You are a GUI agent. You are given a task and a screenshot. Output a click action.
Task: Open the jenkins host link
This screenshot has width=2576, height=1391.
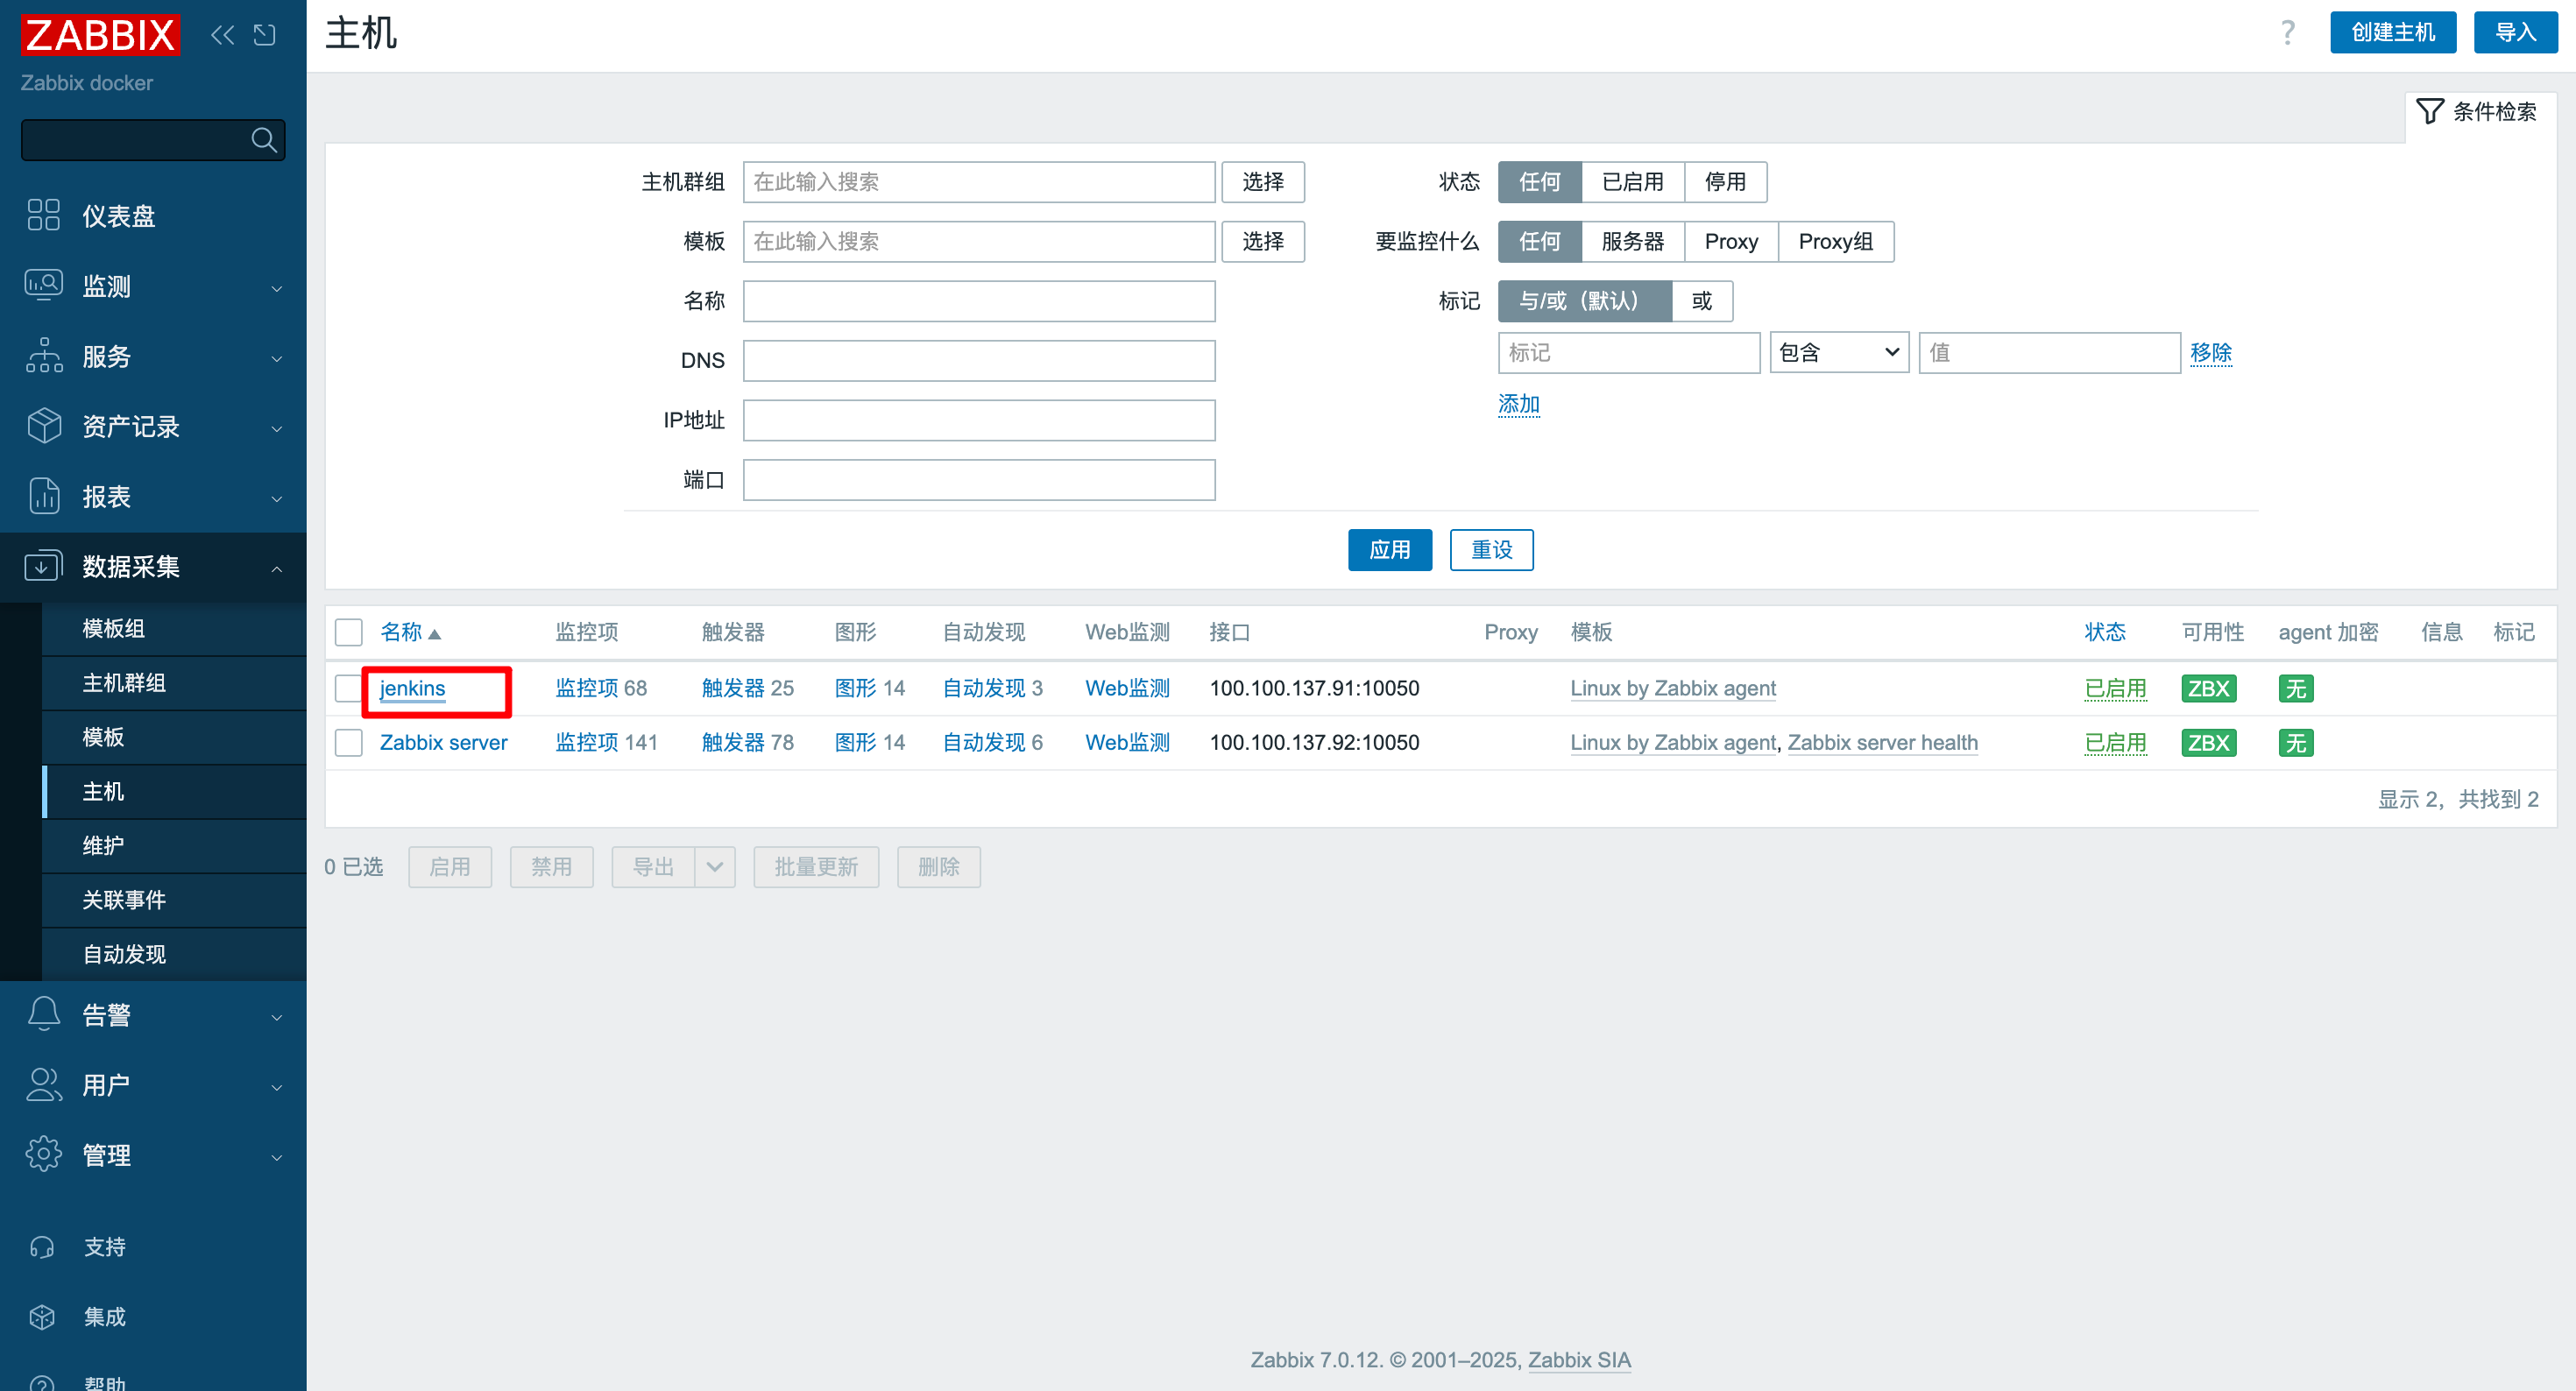412,688
